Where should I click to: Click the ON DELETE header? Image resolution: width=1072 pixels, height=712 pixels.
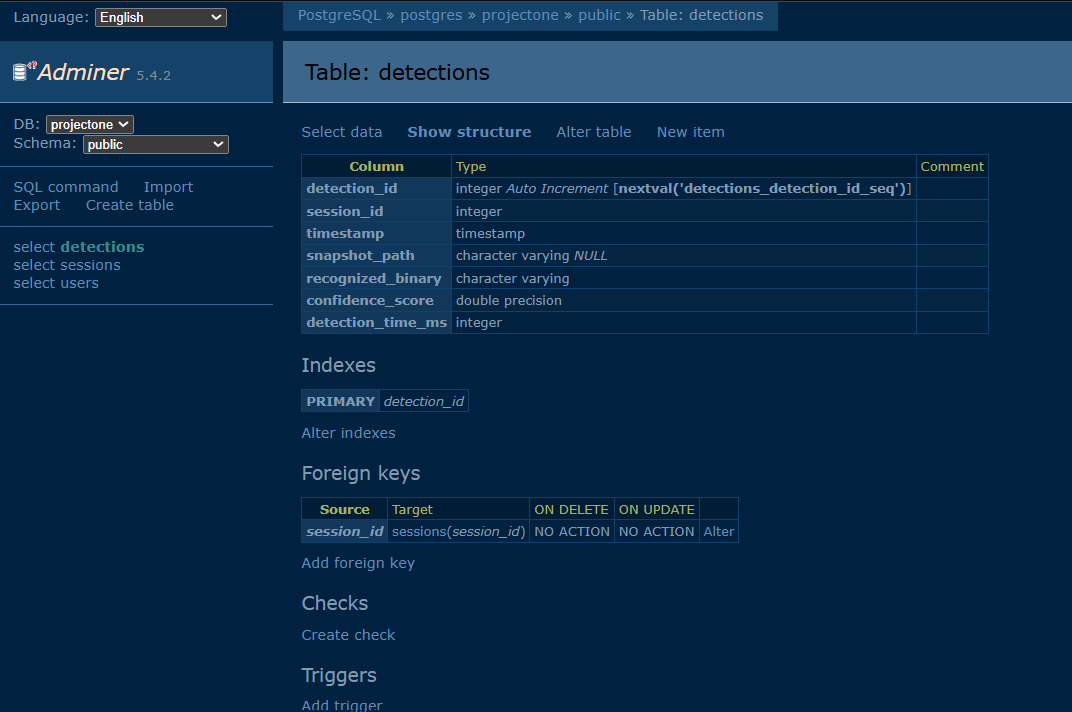(572, 510)
